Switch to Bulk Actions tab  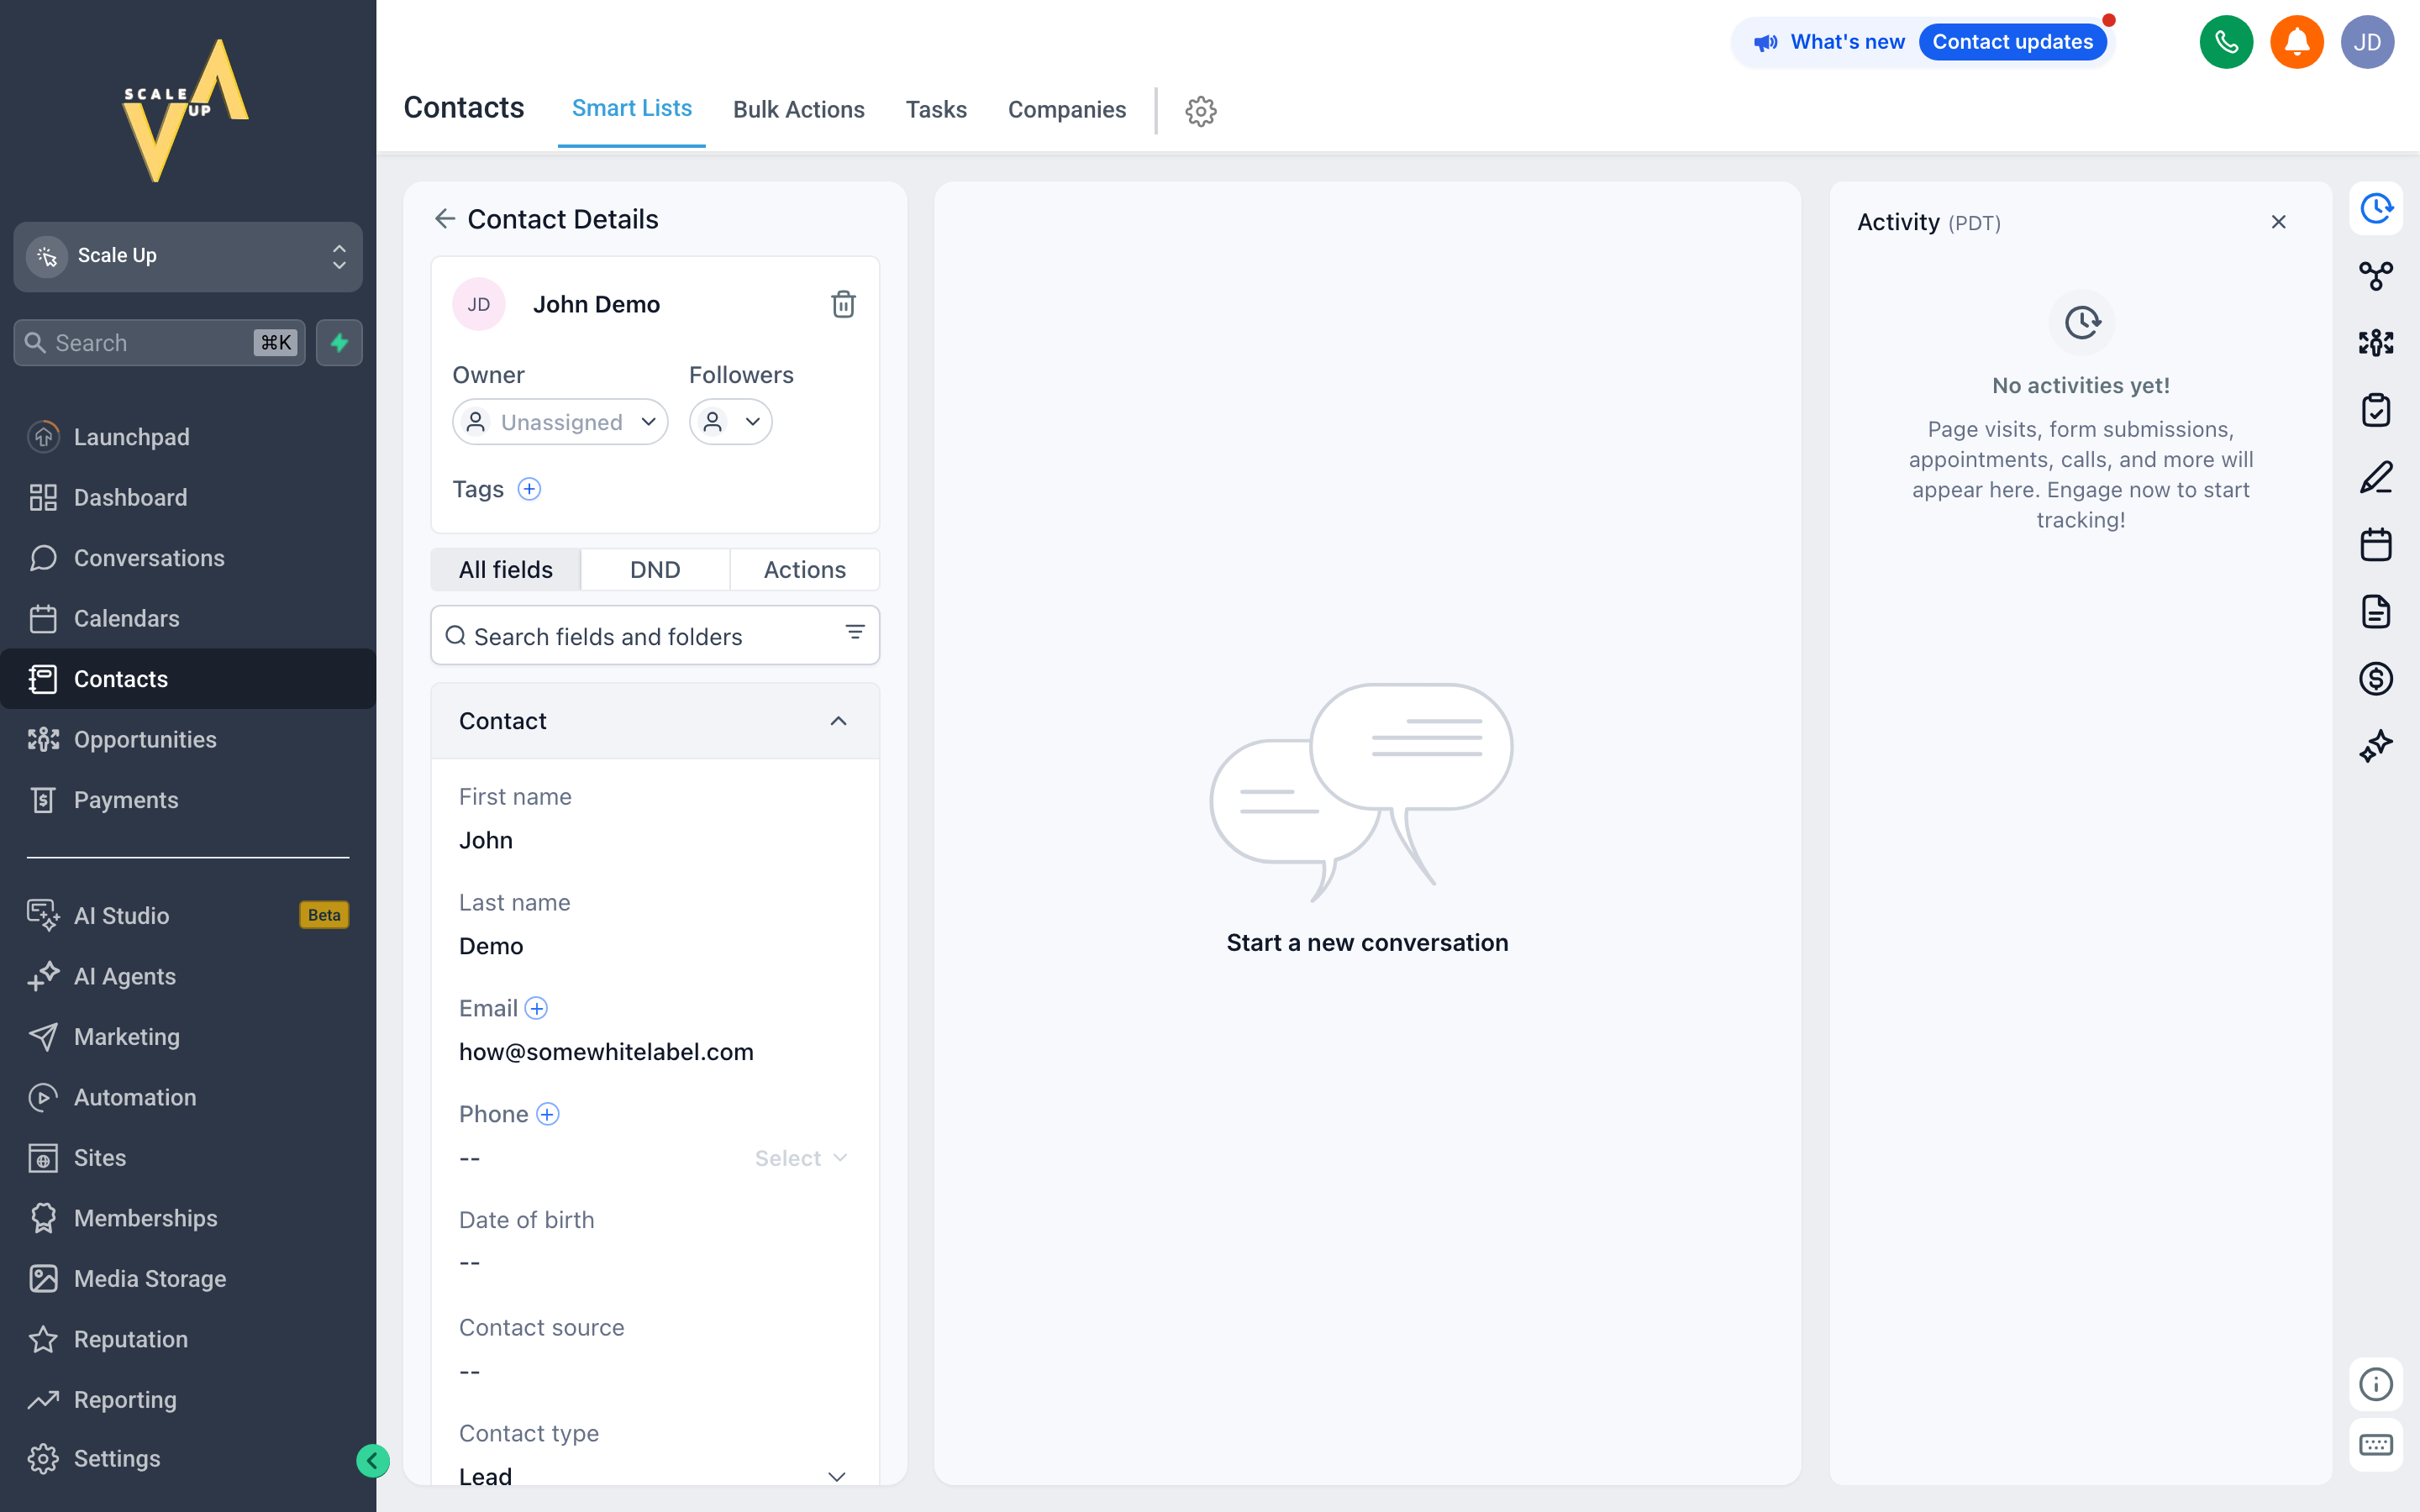[x=798, y=109]
